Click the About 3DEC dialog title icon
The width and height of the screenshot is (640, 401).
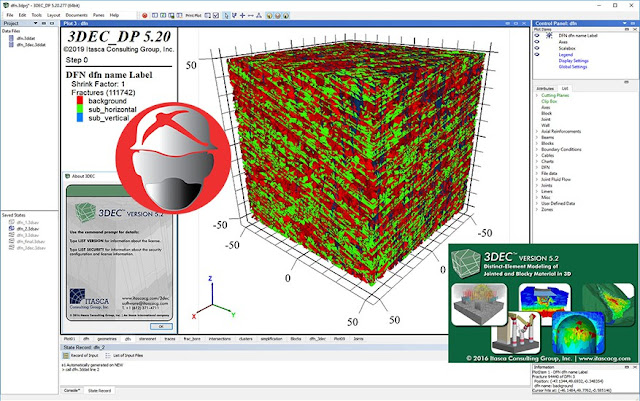(67, 176)
